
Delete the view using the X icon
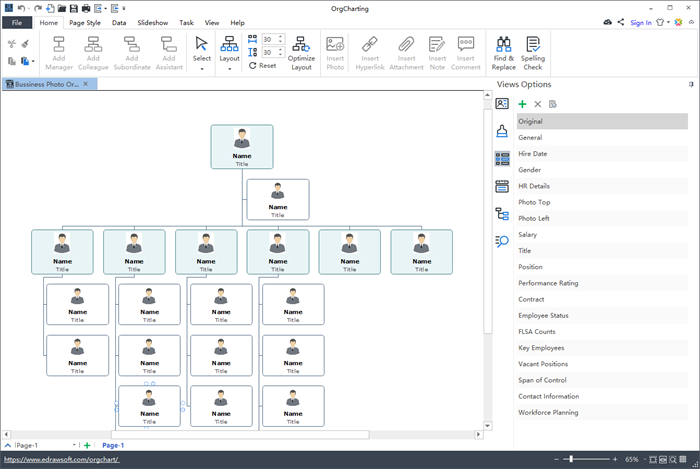[x=537, y=104]
